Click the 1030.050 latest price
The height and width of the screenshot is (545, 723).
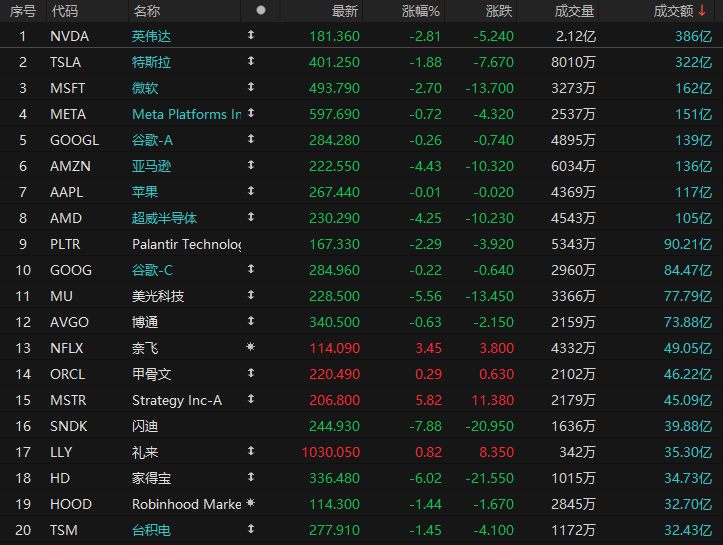pos(331,452)
